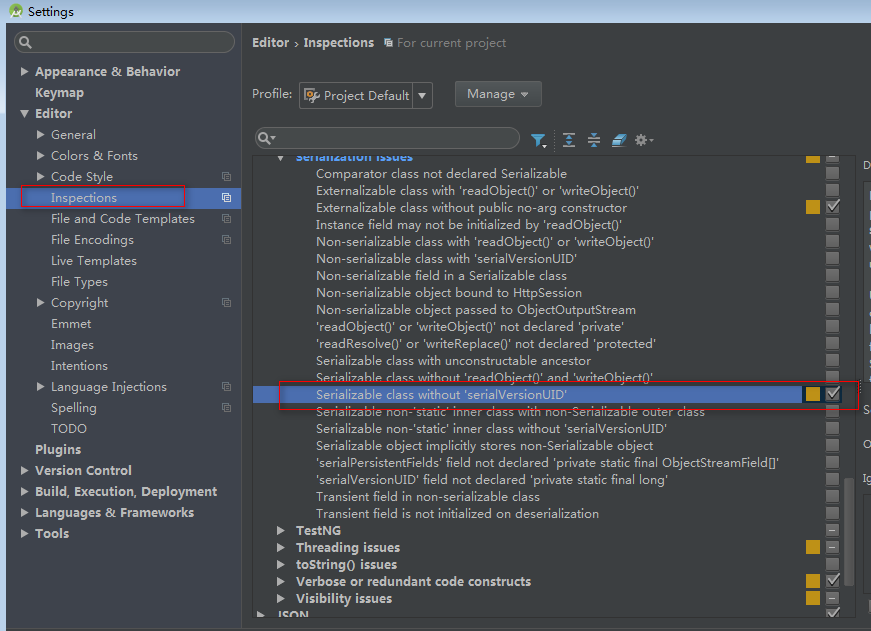Expand Version Control settings section
871x631 pixels.
point(24,470)
